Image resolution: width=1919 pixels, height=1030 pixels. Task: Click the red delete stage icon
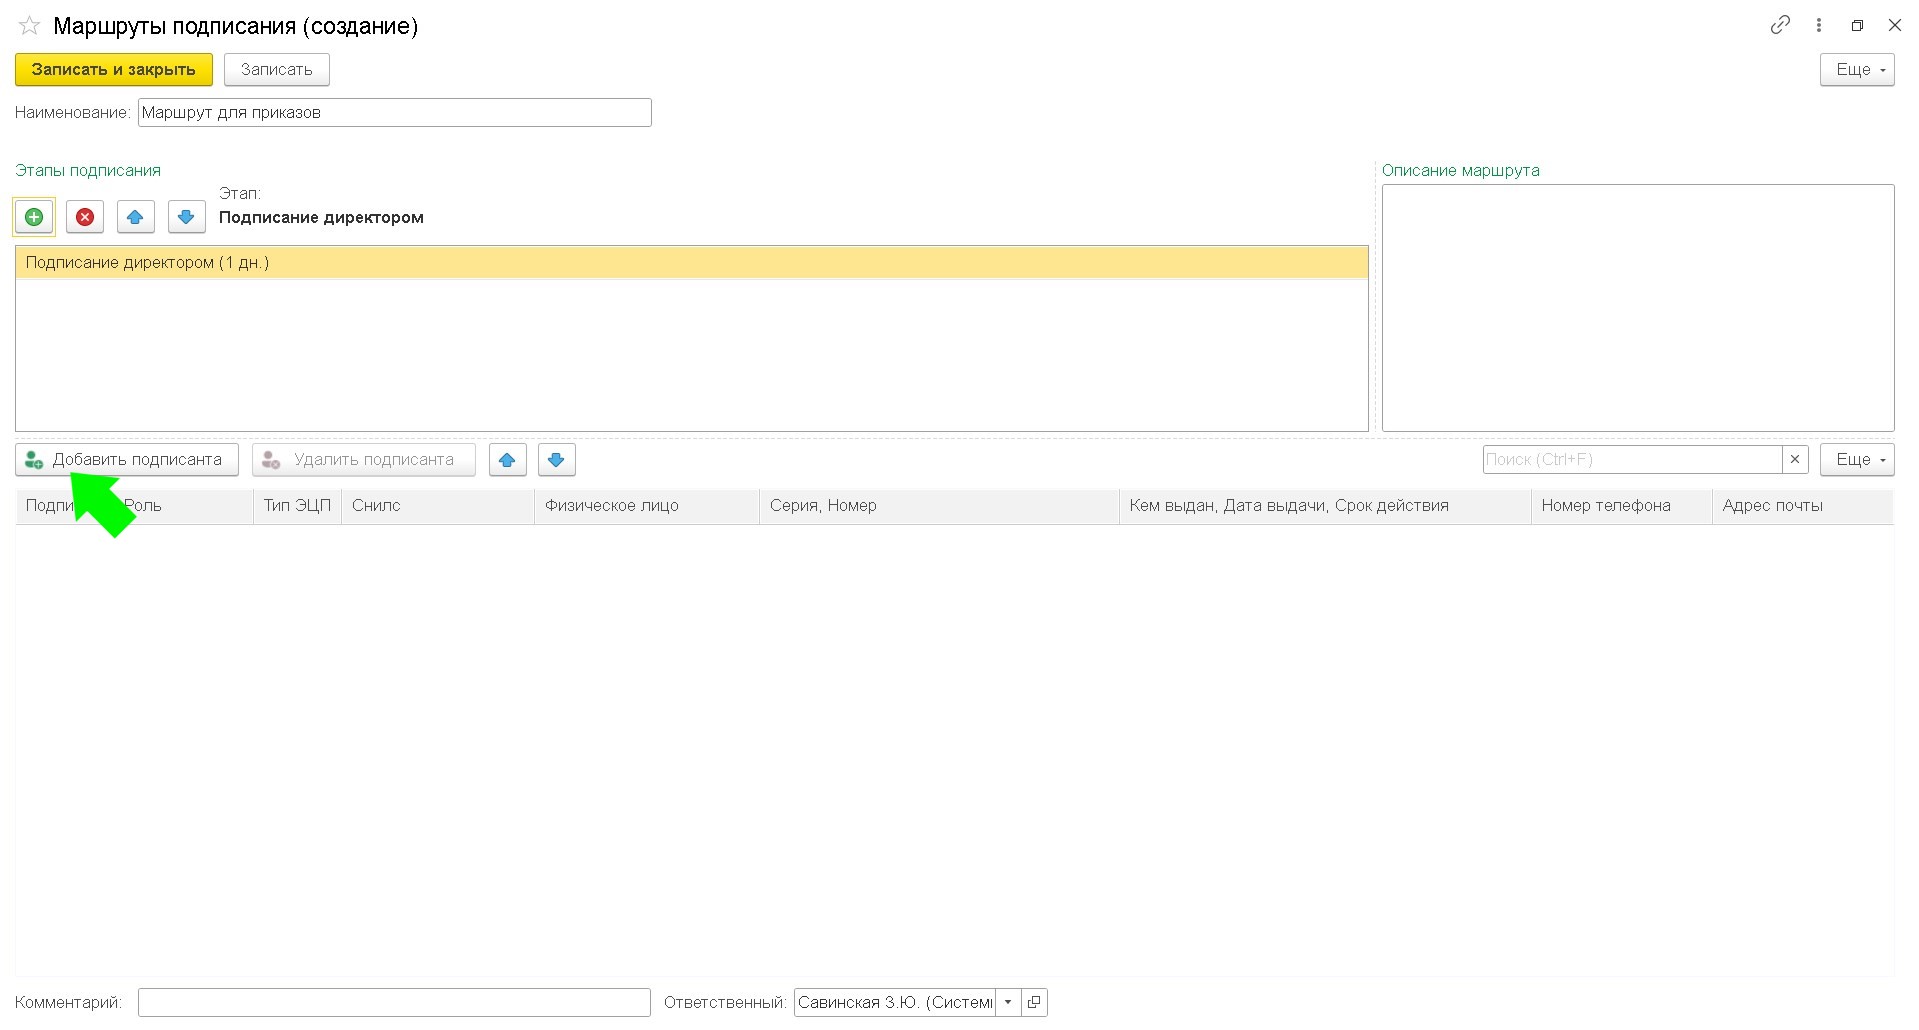click(85, 217)
